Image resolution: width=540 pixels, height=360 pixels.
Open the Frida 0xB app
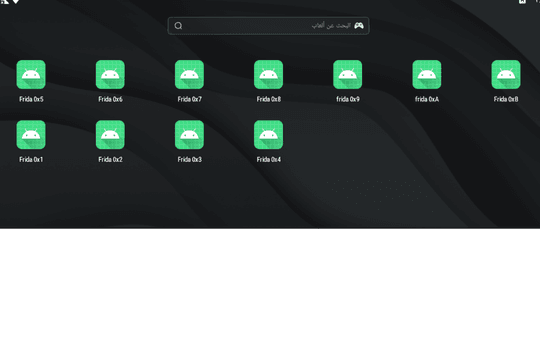[x=506, y=74]
